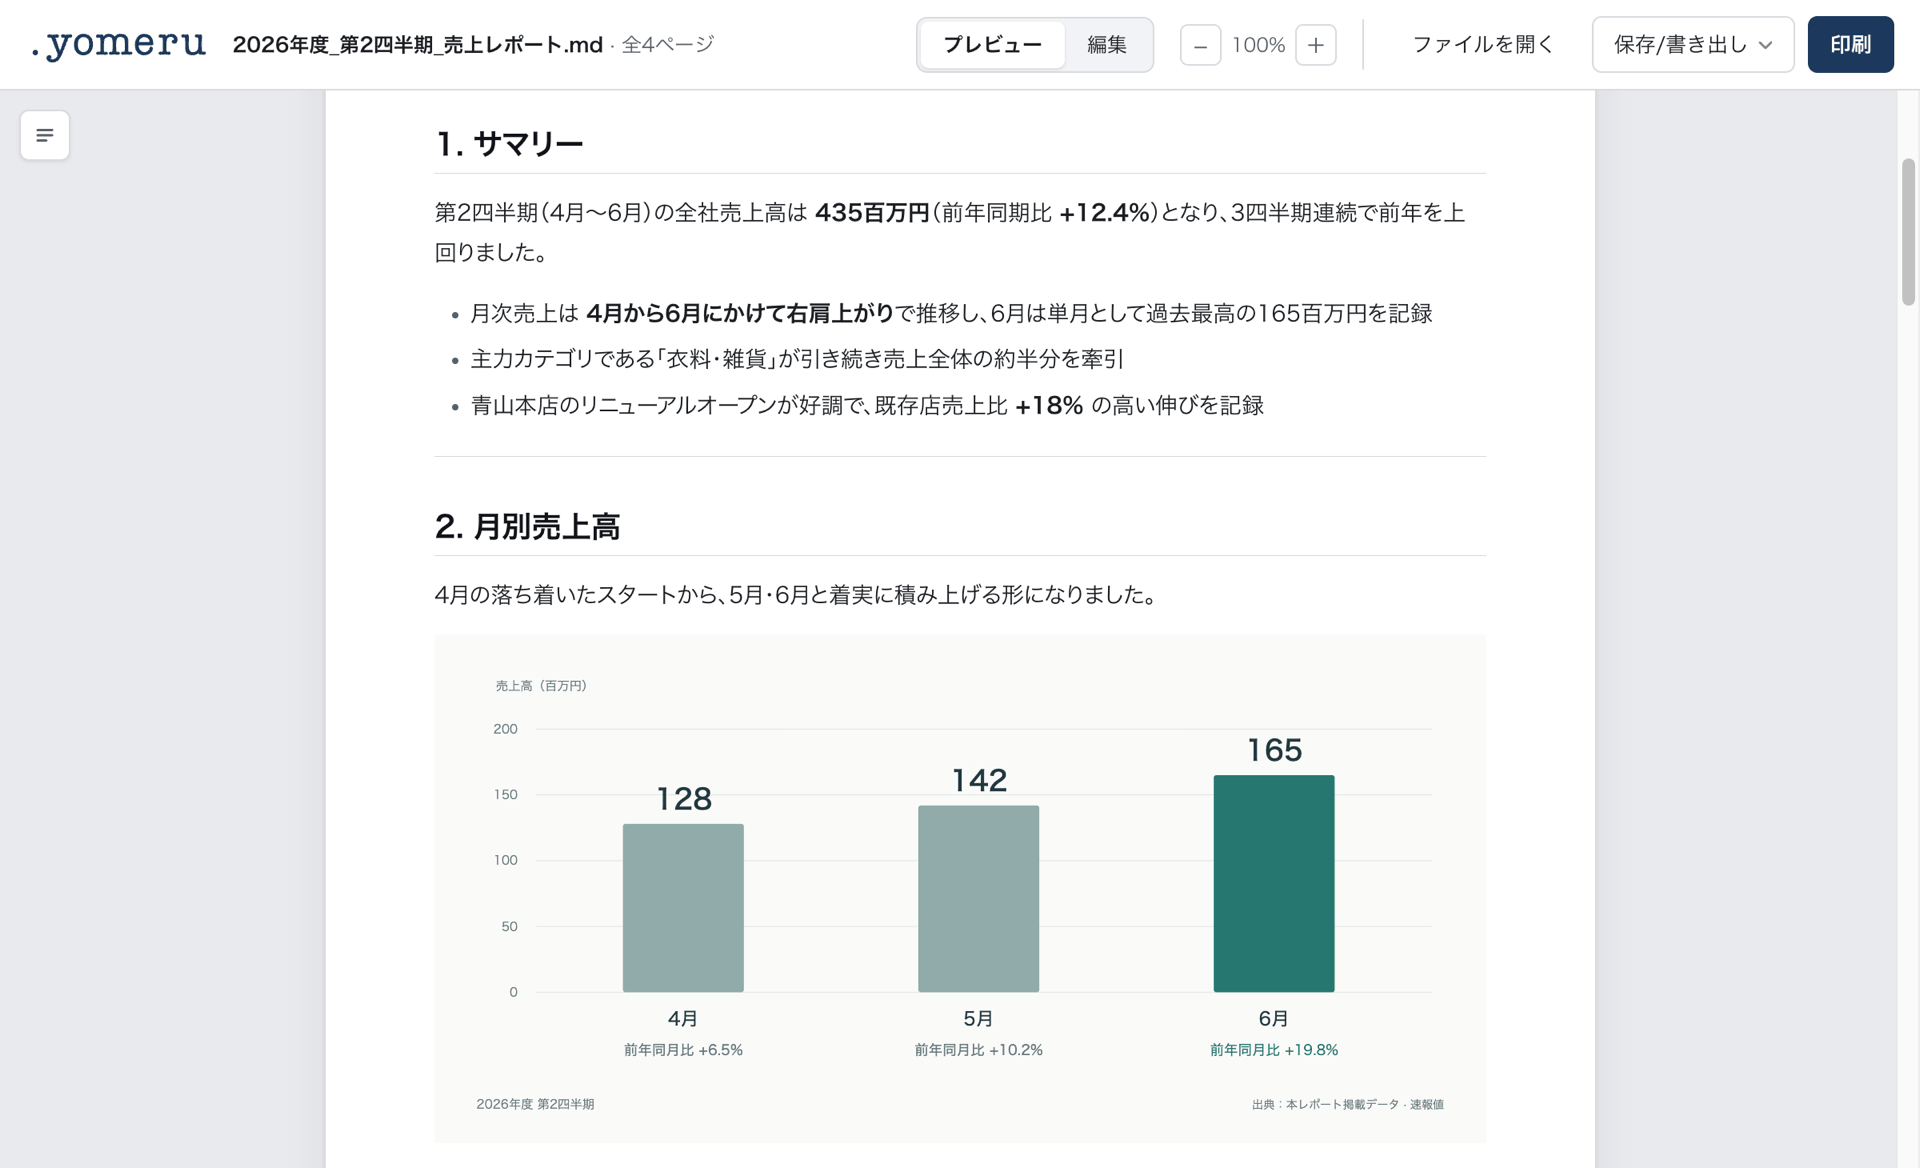Image resolution: width=1920 pixels, height=1168 pixels.
Task: Click the 全4ページ page count text
Action: click(x=668, y=45)
